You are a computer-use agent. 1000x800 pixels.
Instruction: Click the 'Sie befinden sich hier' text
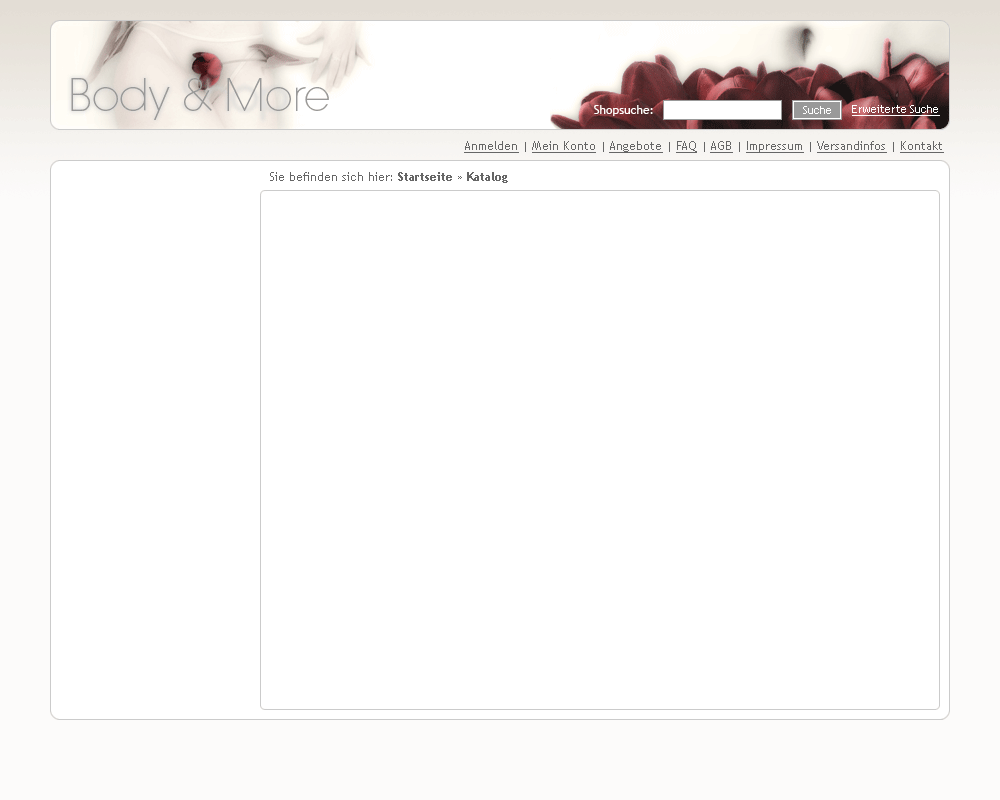click(331, 177)
